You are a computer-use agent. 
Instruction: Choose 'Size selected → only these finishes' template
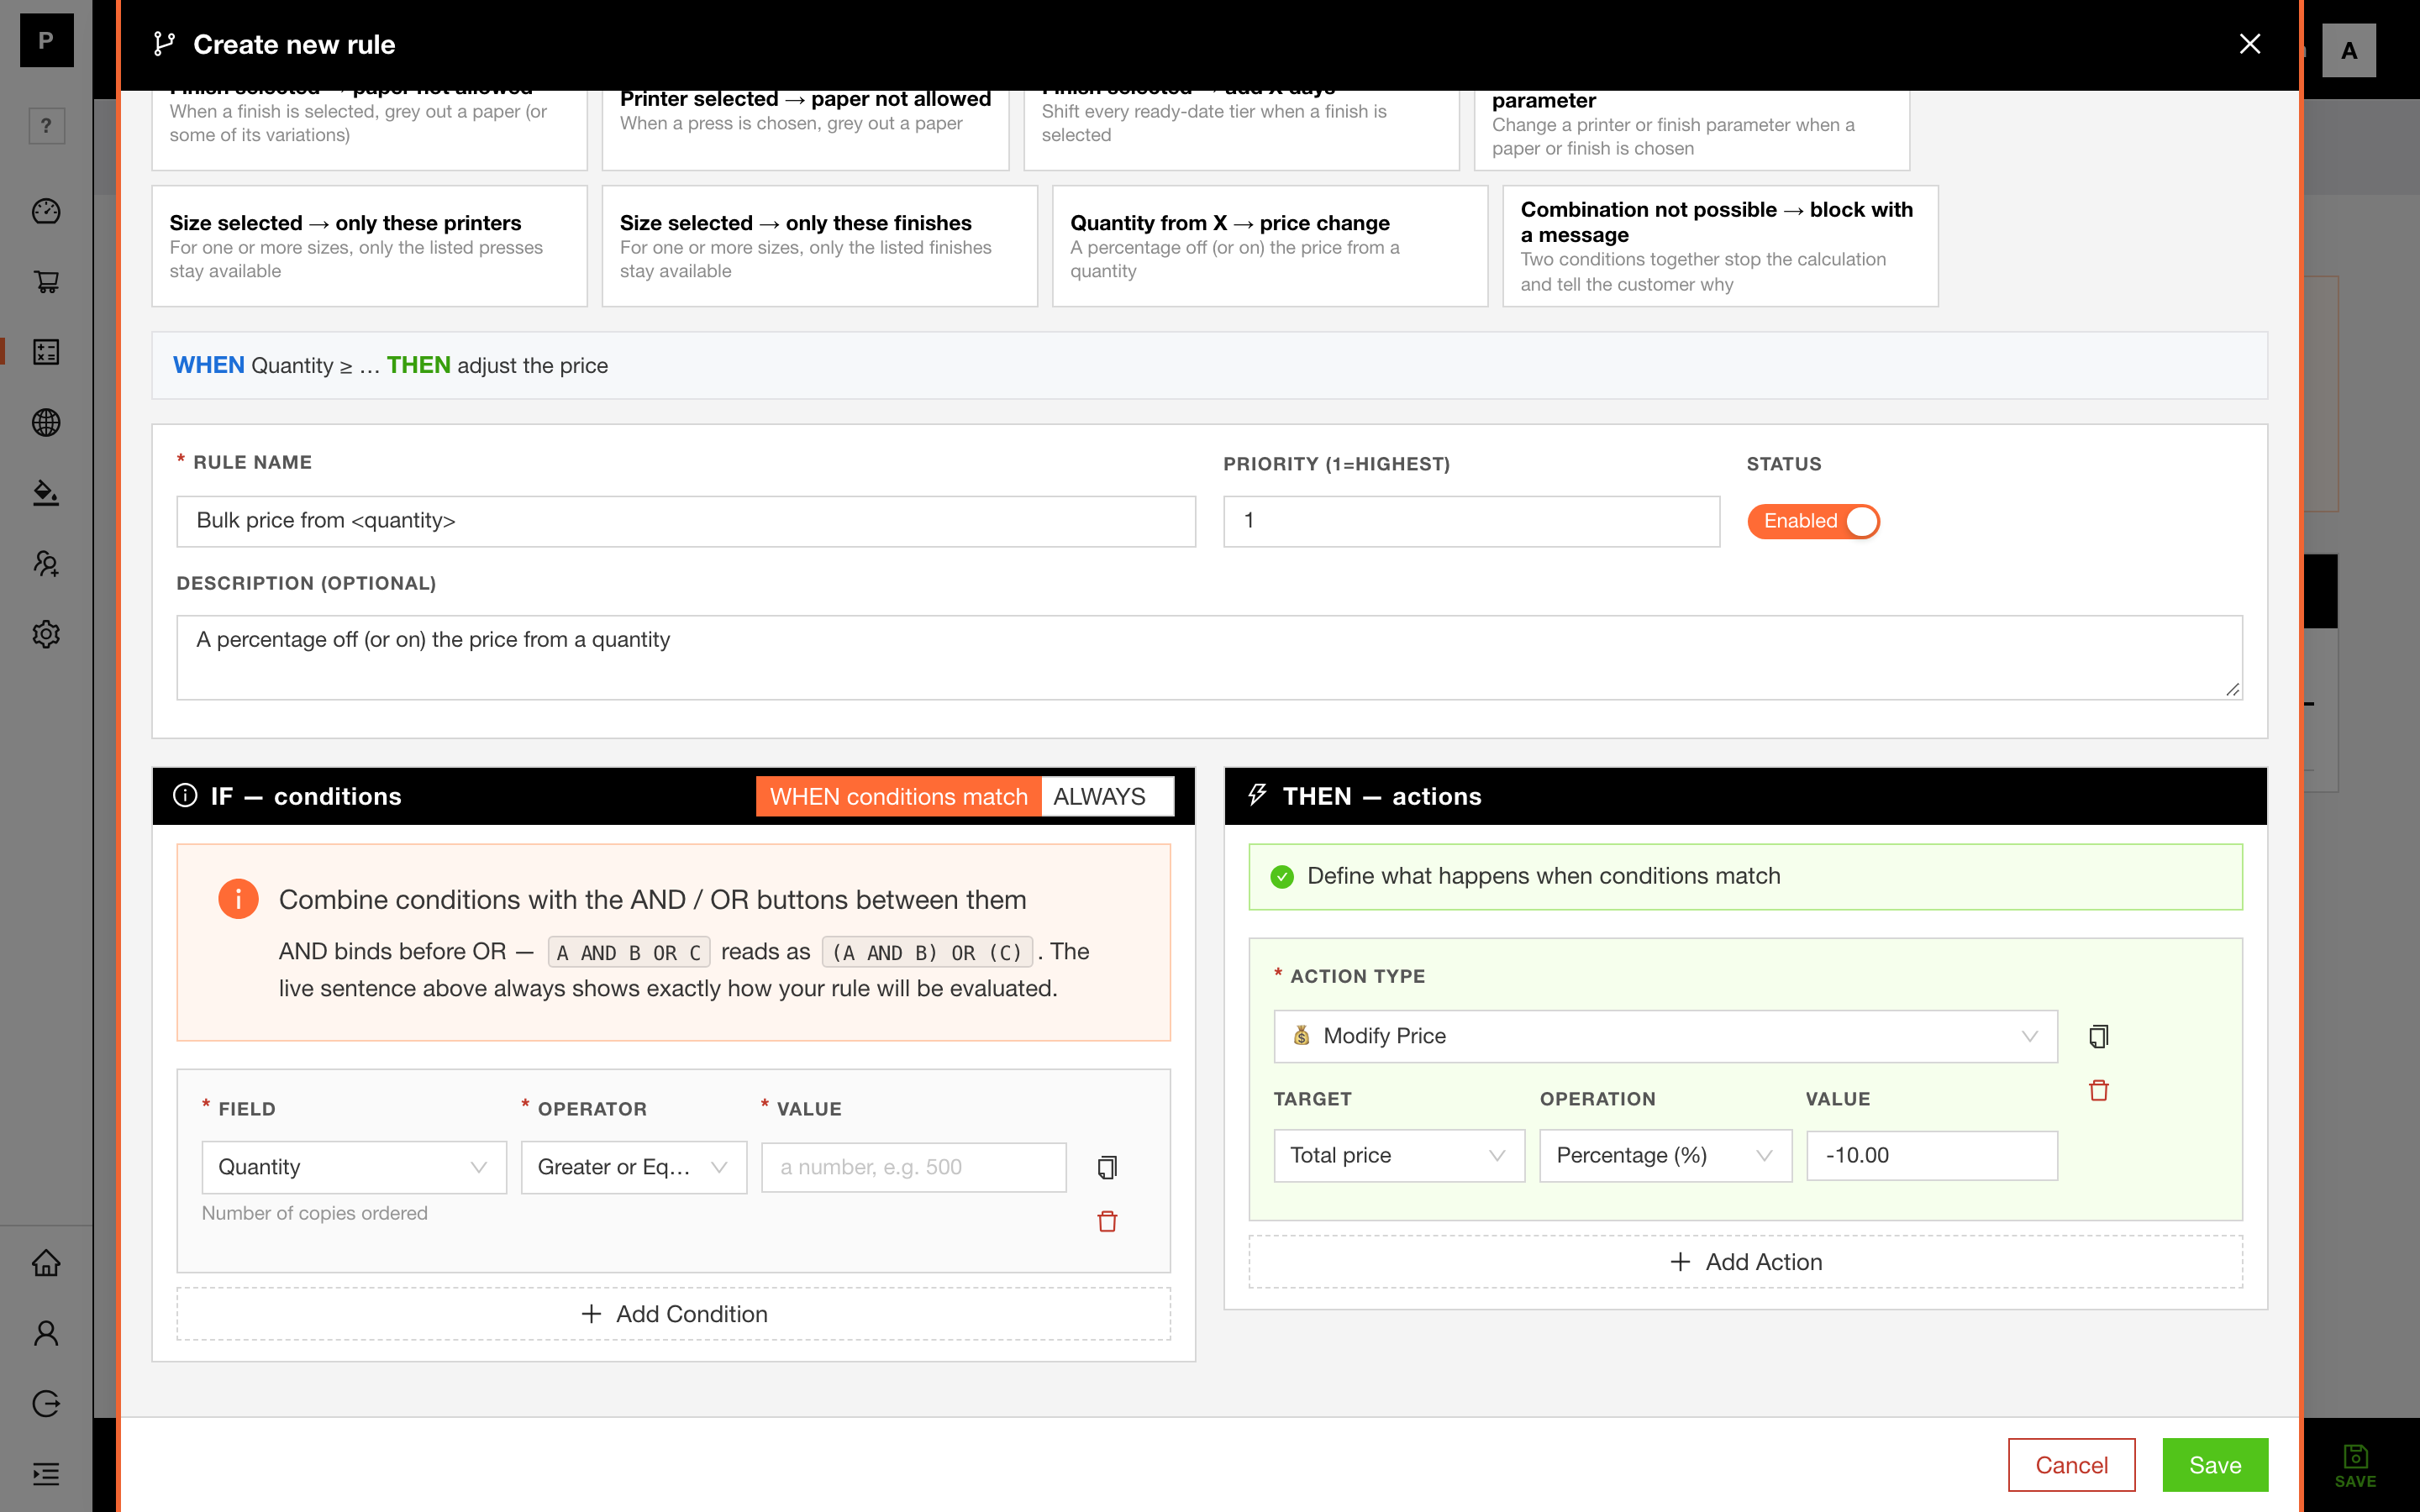tap(819, 246)
